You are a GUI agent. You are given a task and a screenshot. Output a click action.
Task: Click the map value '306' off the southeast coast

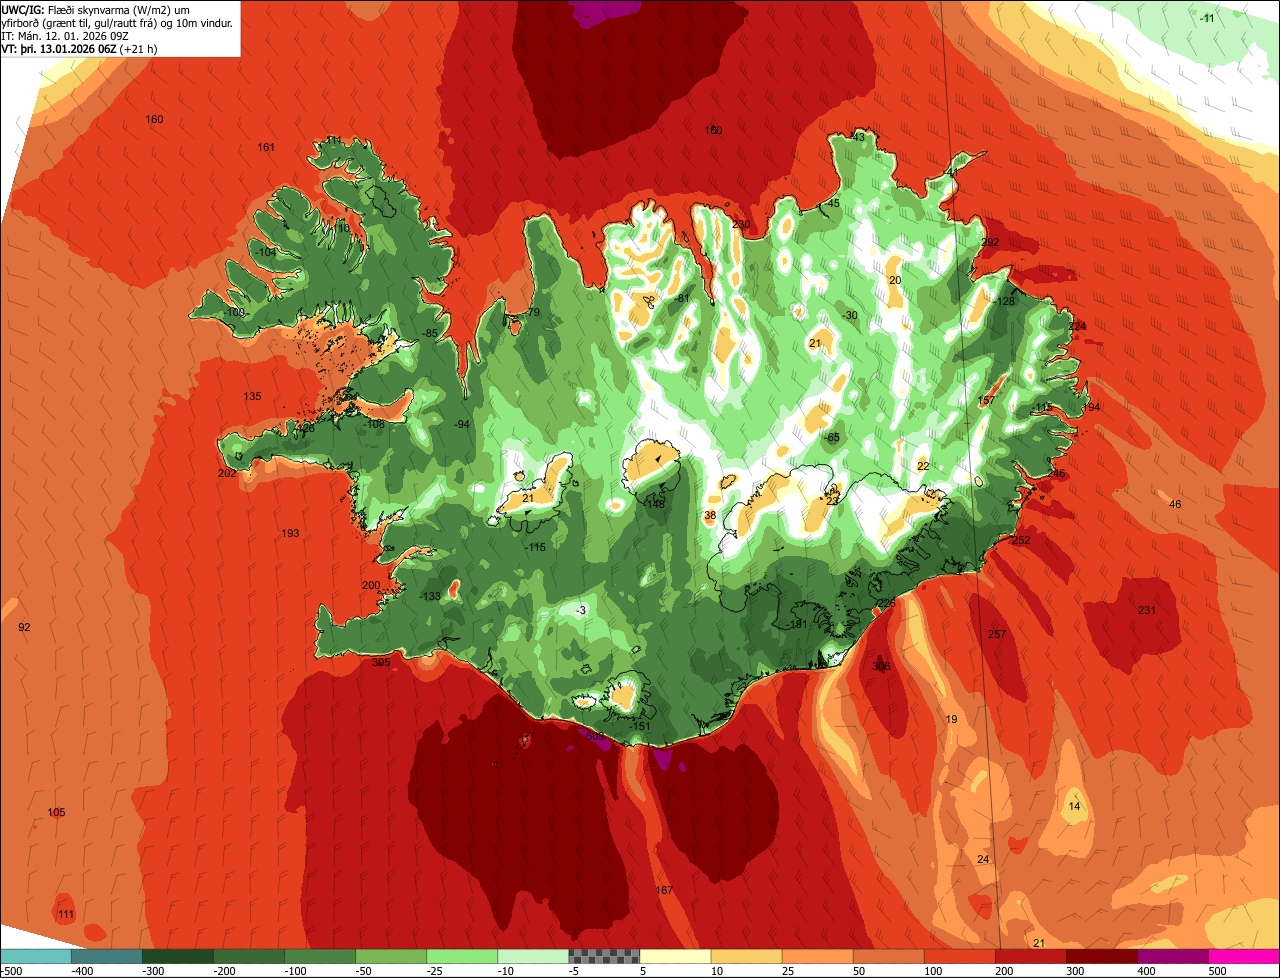[x=881, y=666]
